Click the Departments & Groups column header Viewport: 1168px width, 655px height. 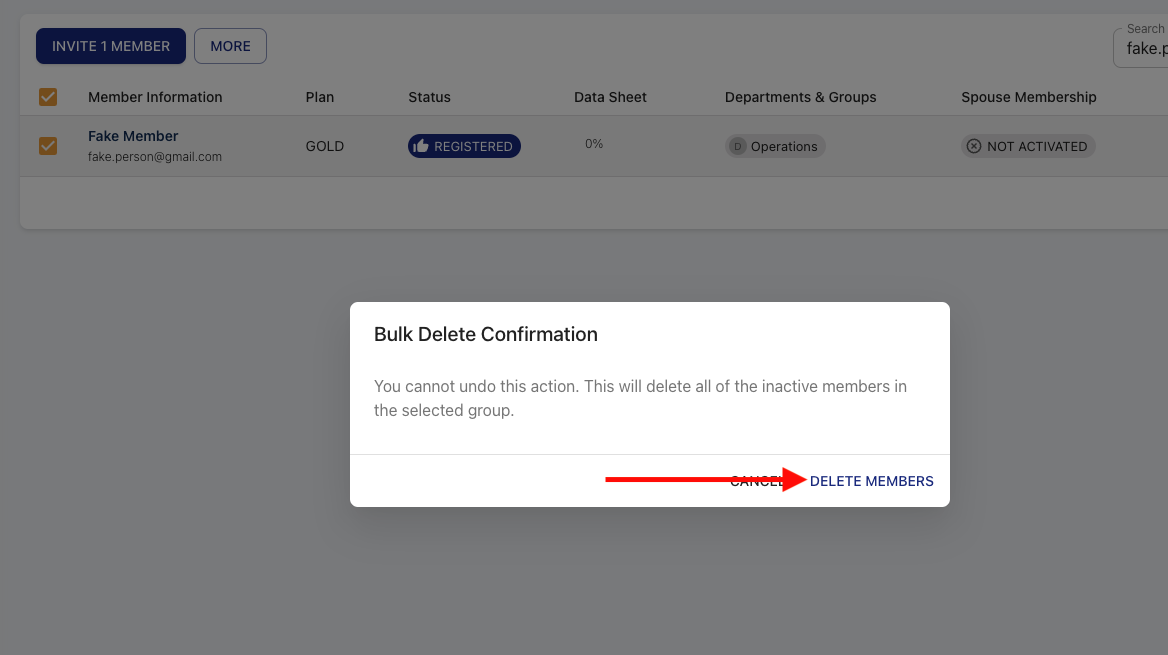(800, 97)
